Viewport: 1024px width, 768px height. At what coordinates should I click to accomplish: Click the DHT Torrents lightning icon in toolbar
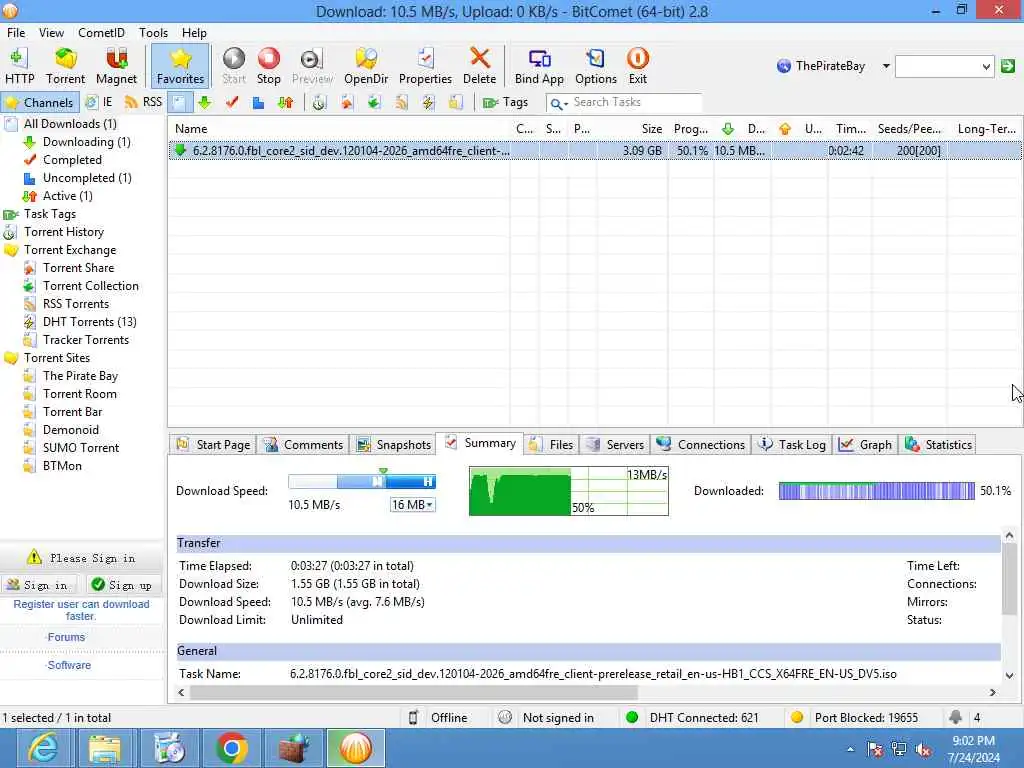(428, 103)
